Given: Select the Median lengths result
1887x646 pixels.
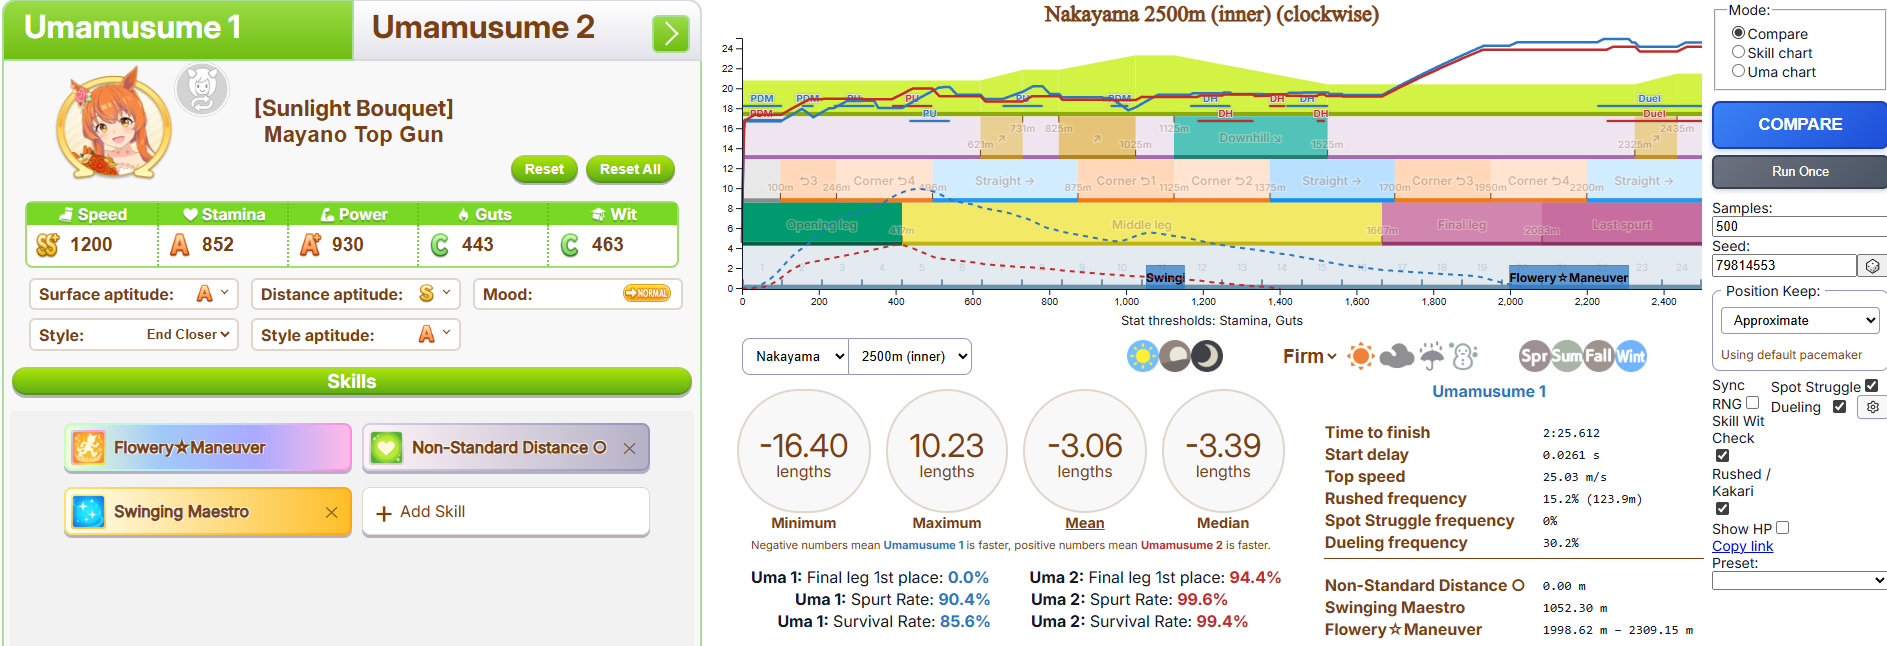Looking at the screenshot, I should coord(1222,451).
